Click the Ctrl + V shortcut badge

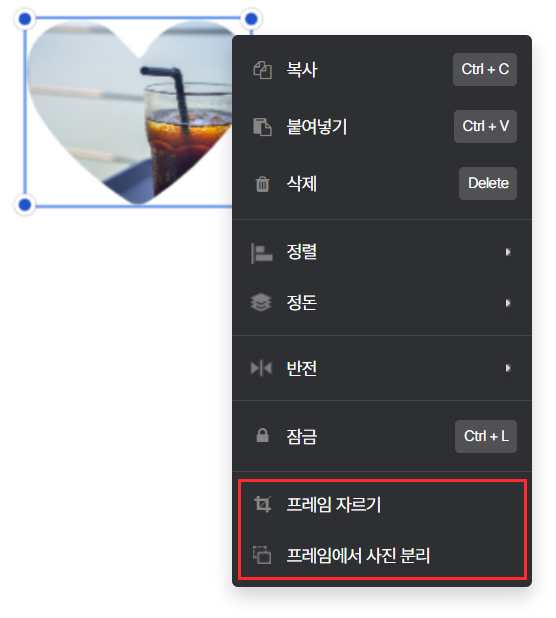pos(485,127)
